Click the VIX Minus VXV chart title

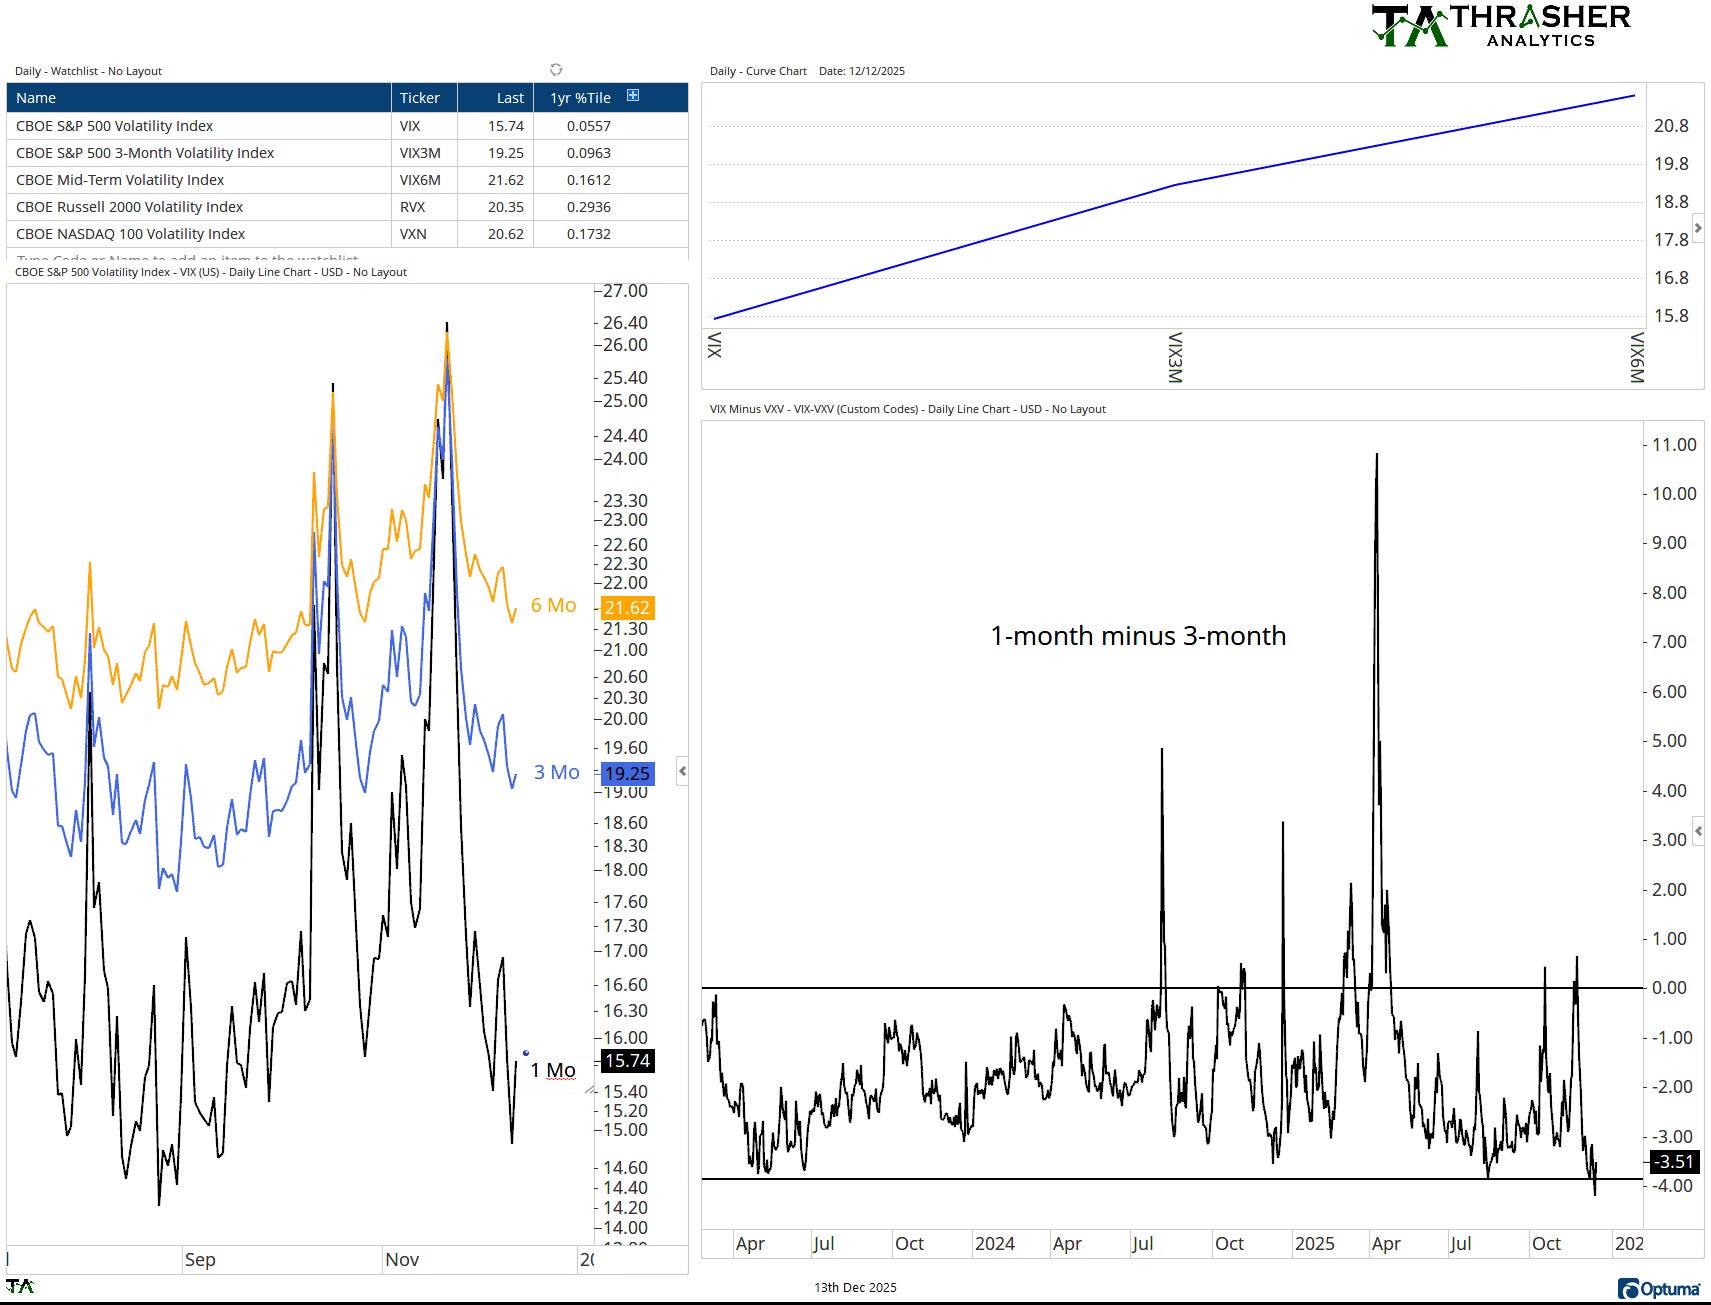(x=907, y=409)
